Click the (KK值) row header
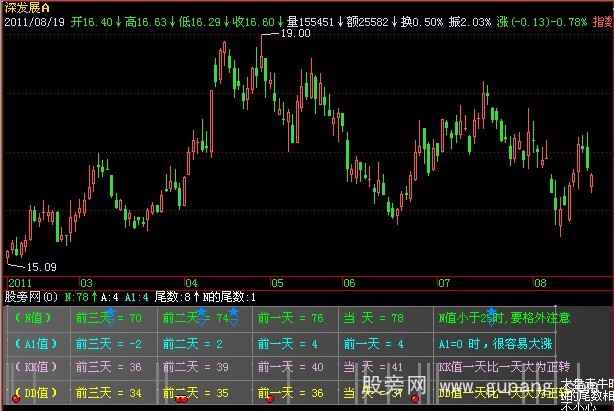 coord(36,367)
